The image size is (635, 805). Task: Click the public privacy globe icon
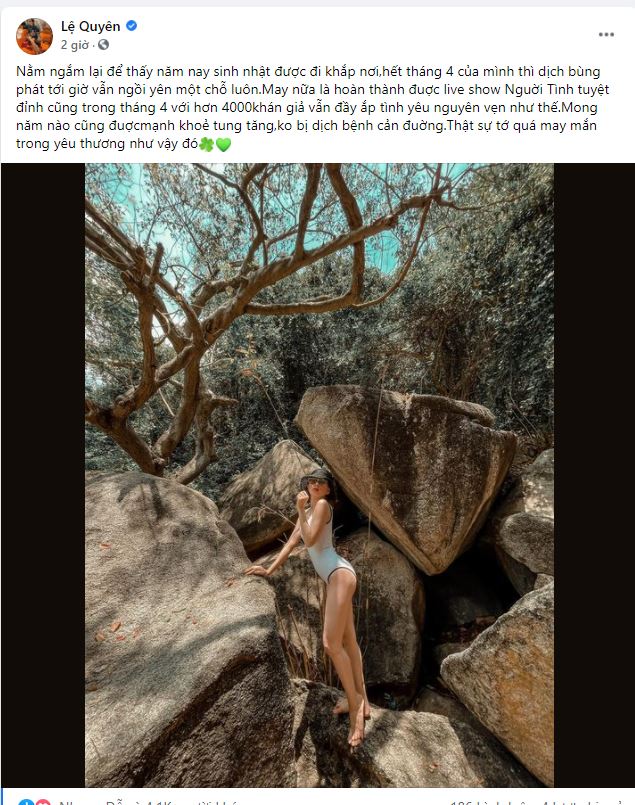pyautogui.click(x=104, y=45)
